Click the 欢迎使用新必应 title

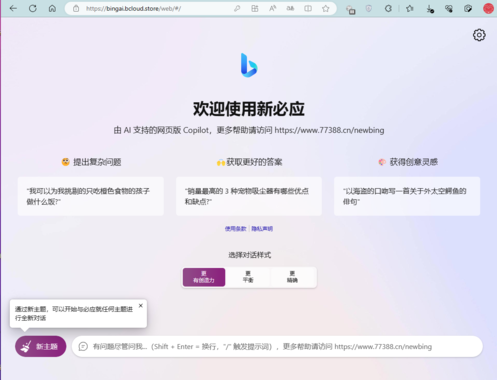point(249,109)
